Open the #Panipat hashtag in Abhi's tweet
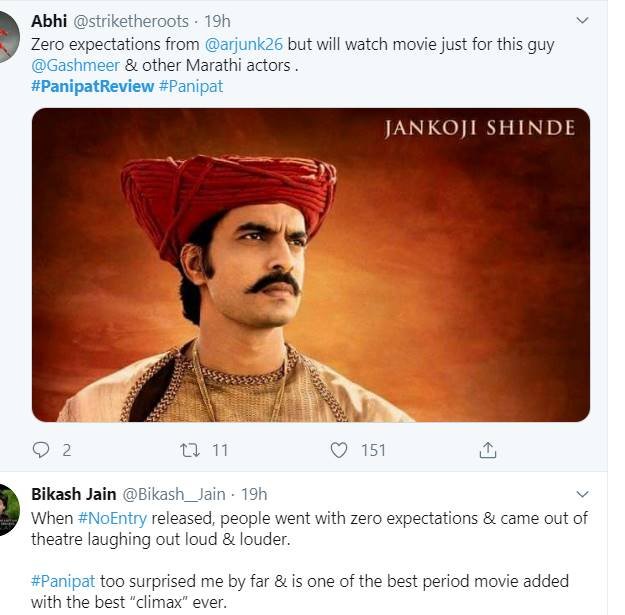Screen dimensions: 625x615 point(191,86)
